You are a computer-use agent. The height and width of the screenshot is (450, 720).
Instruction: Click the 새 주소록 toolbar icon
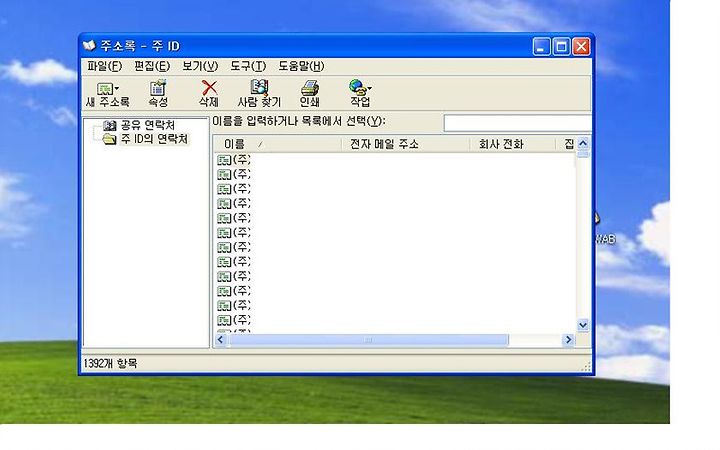[104, 88]
